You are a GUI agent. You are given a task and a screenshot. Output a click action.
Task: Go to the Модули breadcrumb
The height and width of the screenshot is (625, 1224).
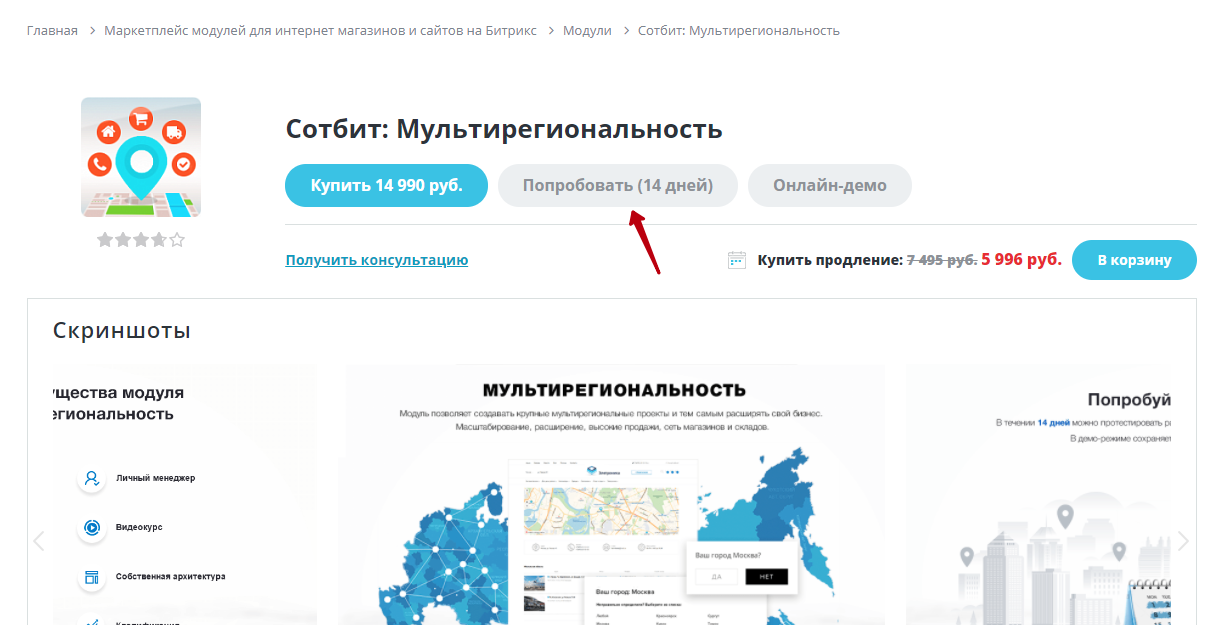587,31
